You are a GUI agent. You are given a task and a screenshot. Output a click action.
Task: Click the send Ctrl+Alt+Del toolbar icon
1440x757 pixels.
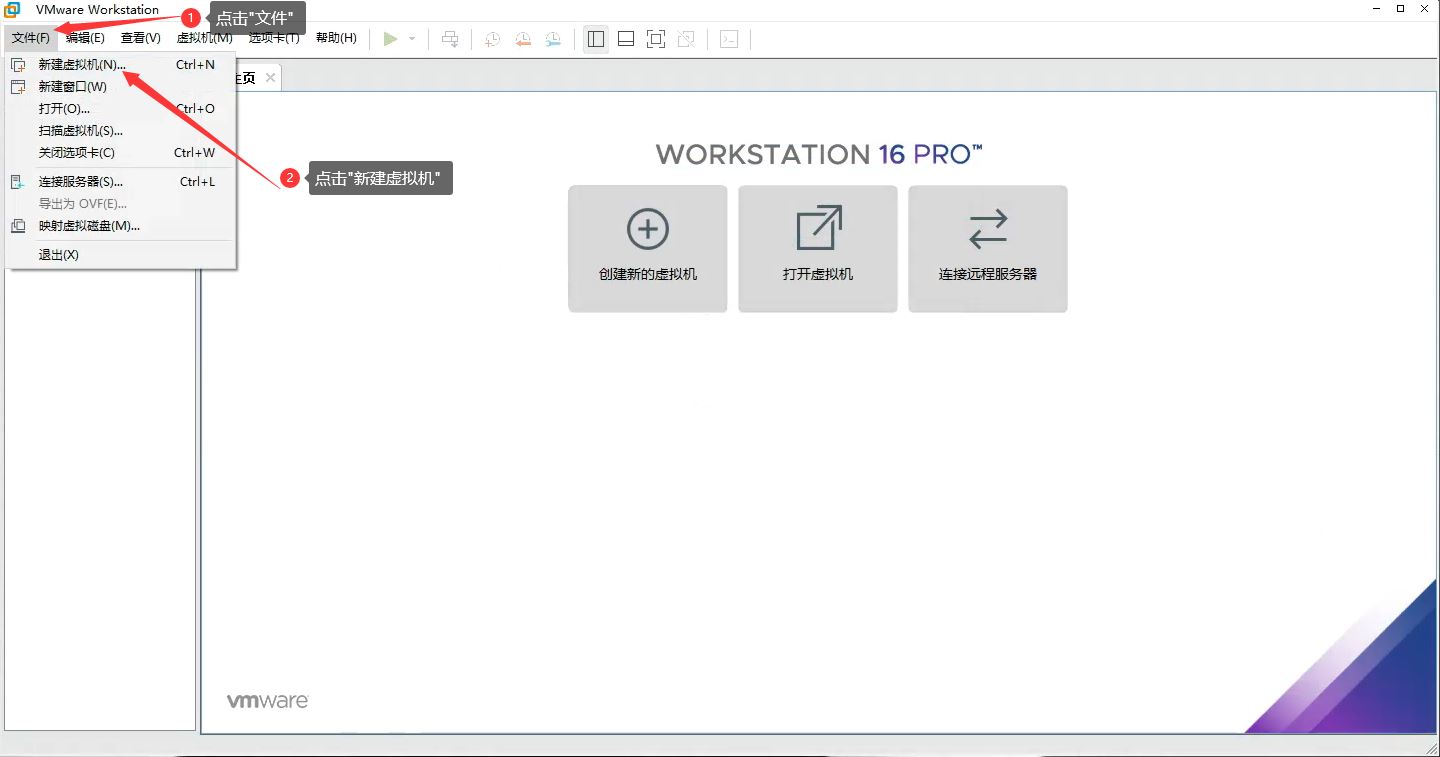[x=451, y=39]
